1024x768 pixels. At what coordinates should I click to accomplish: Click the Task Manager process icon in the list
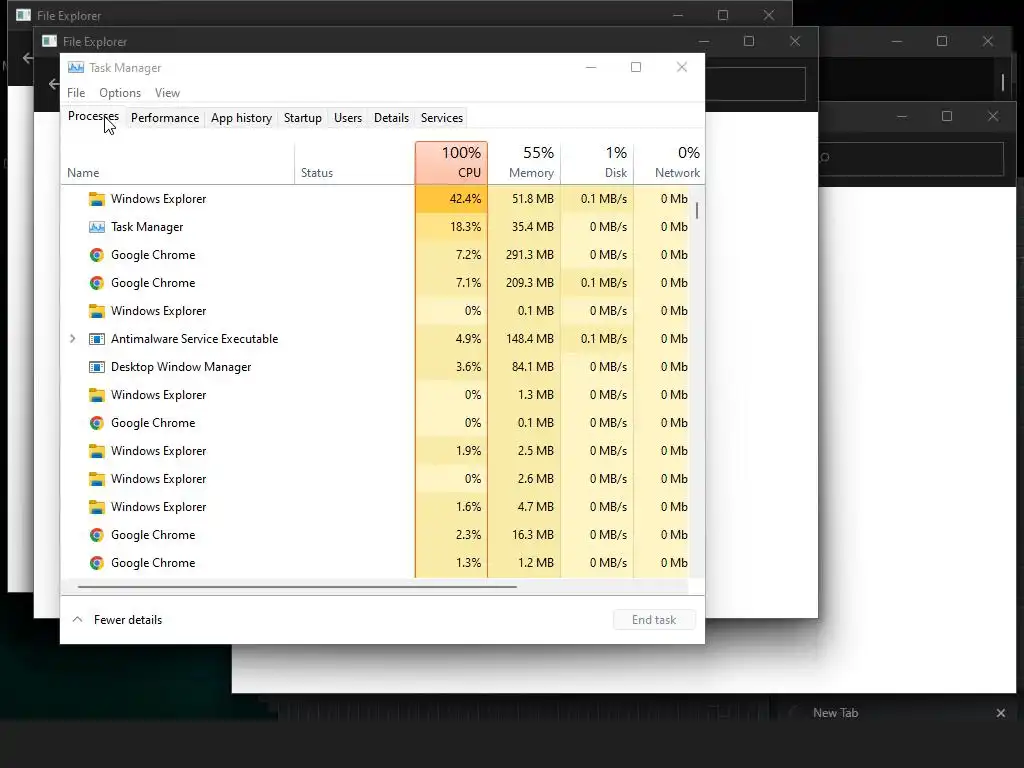tap(97, 227)
